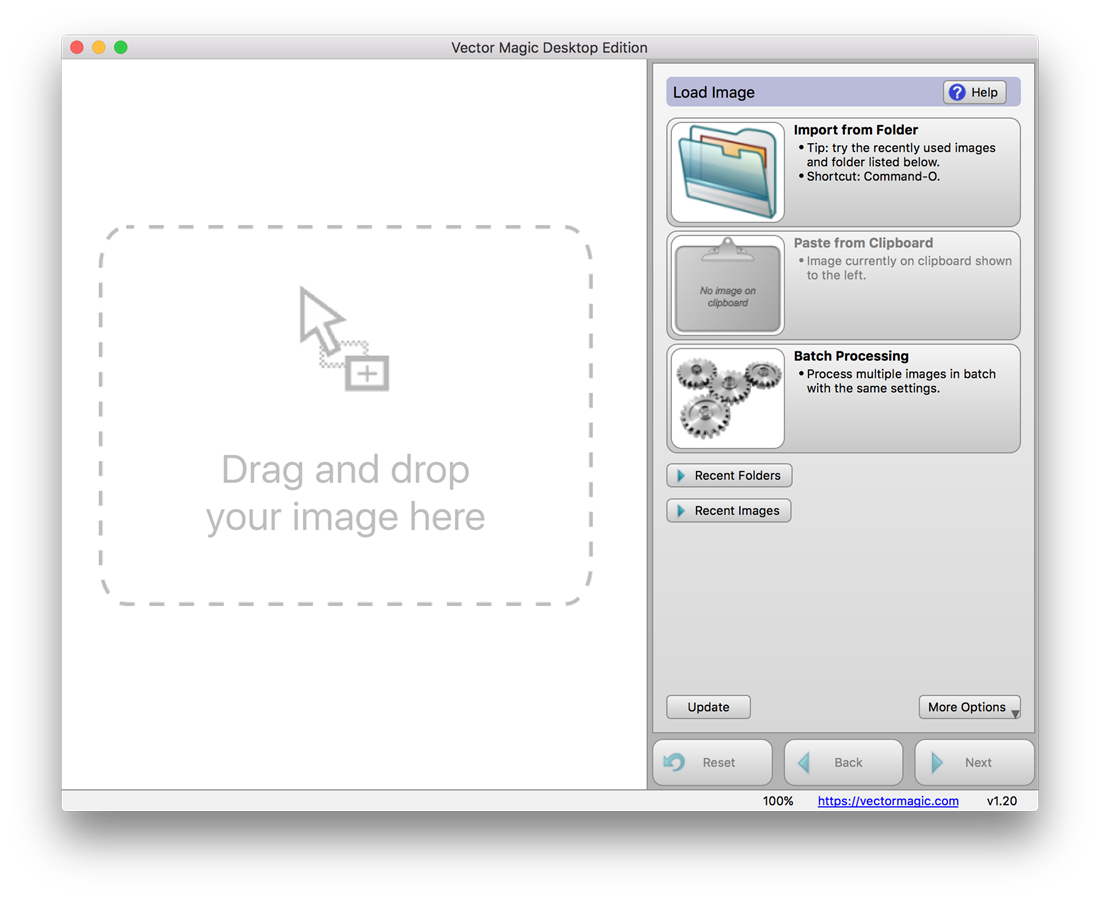Viewport: 1100px width, 899px height.
Task: Expand the Recent Images section
Action: tap(728, 510)
